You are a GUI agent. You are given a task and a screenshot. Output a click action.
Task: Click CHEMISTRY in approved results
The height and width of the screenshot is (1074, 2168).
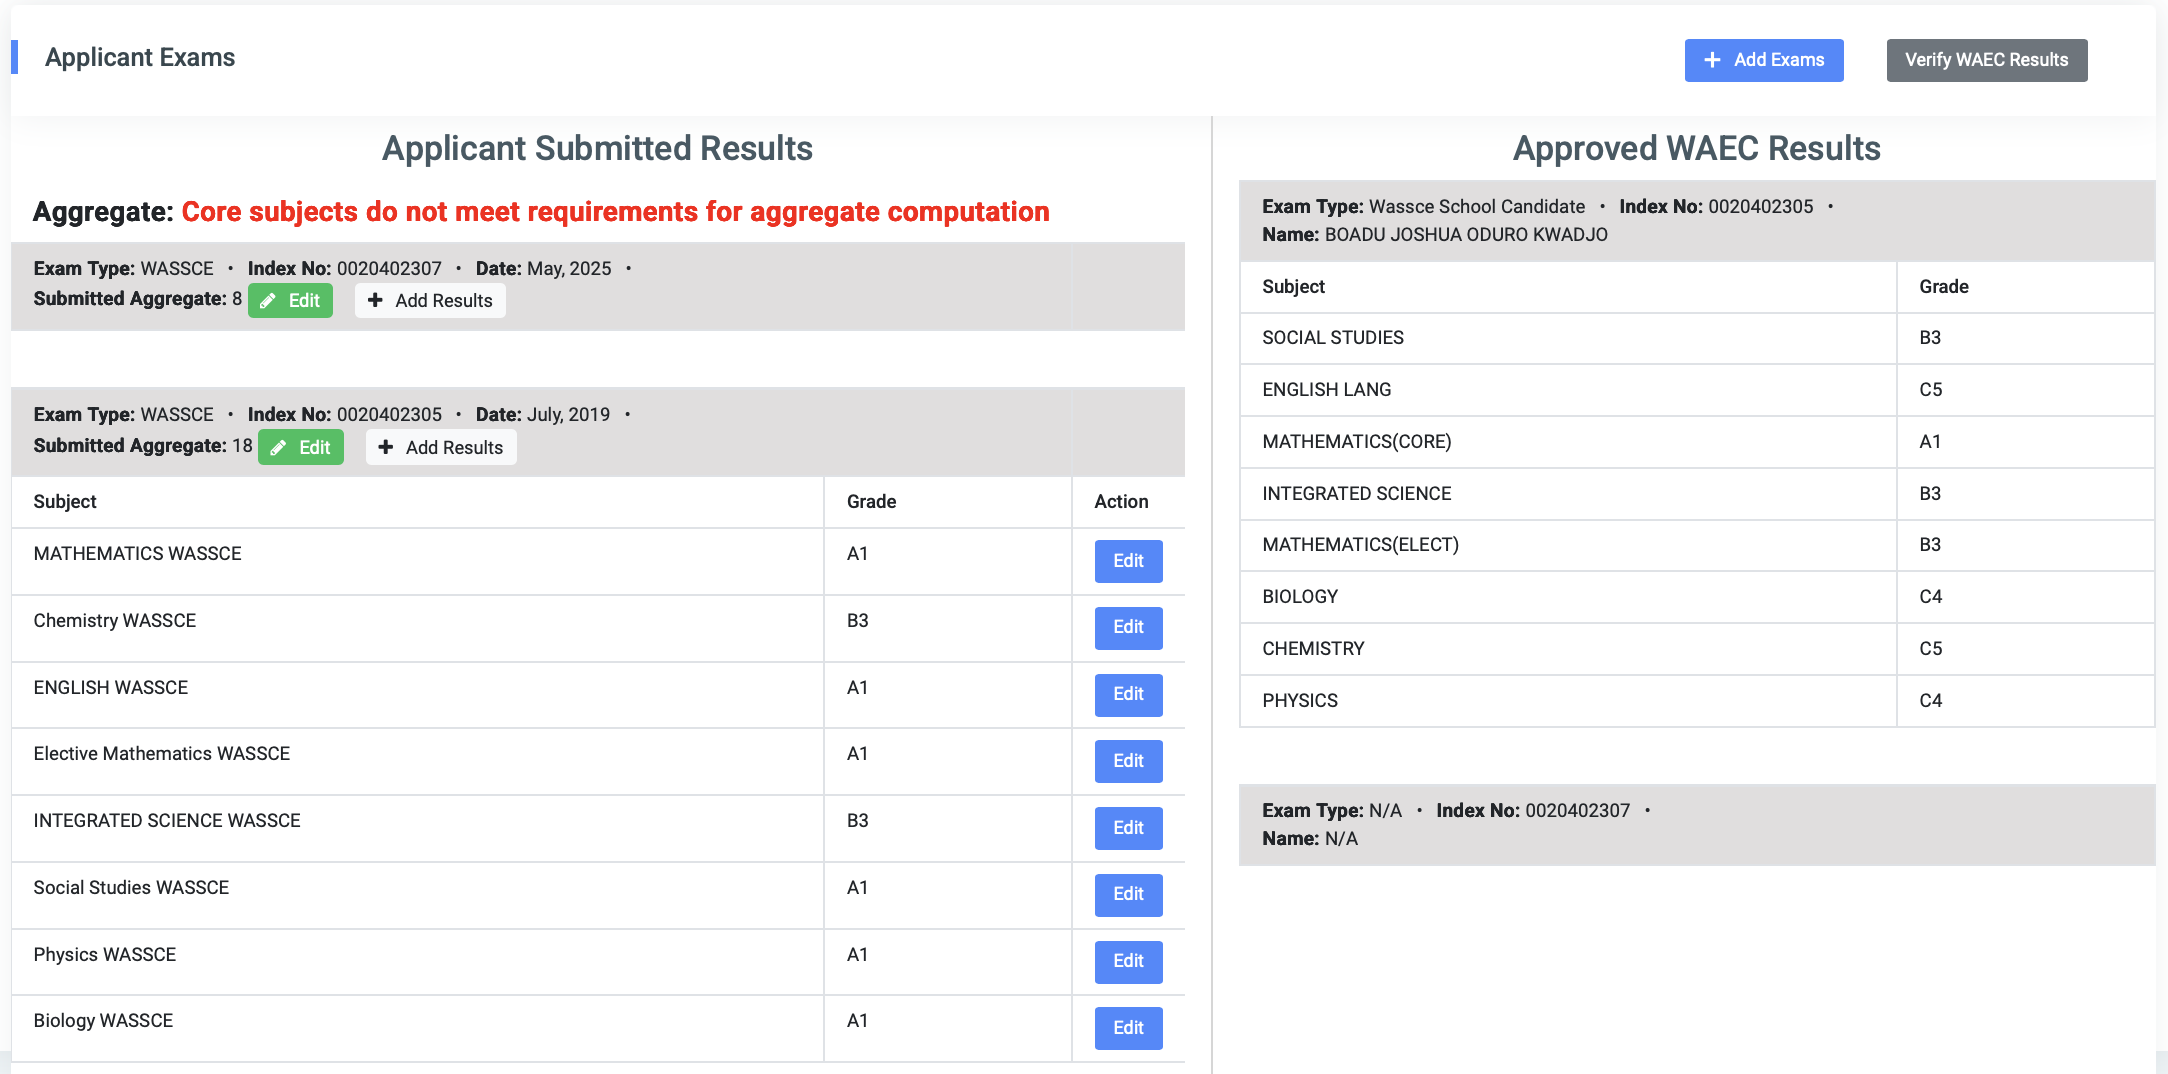point(1313,649)
